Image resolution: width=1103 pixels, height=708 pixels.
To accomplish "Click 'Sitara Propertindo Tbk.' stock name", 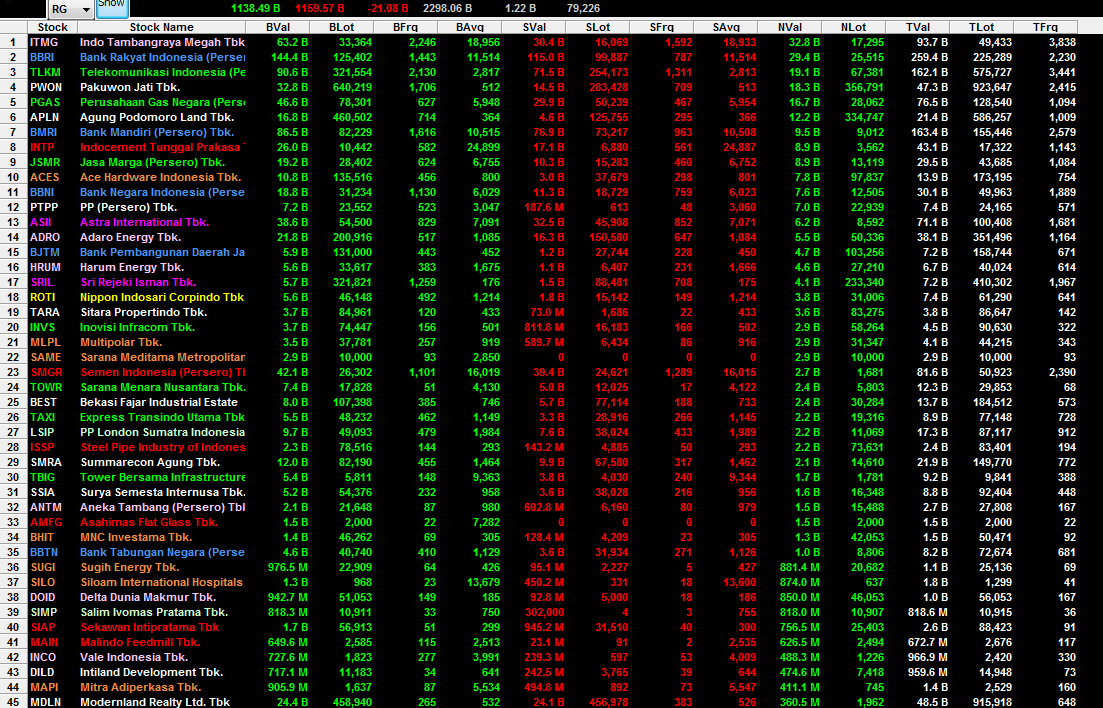I will click(144, 312).
